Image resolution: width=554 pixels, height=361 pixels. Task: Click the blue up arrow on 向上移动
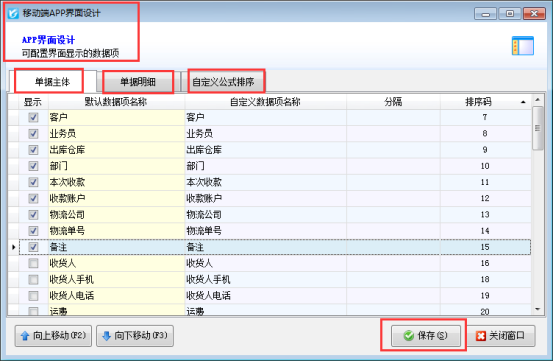tap(25, 336)
